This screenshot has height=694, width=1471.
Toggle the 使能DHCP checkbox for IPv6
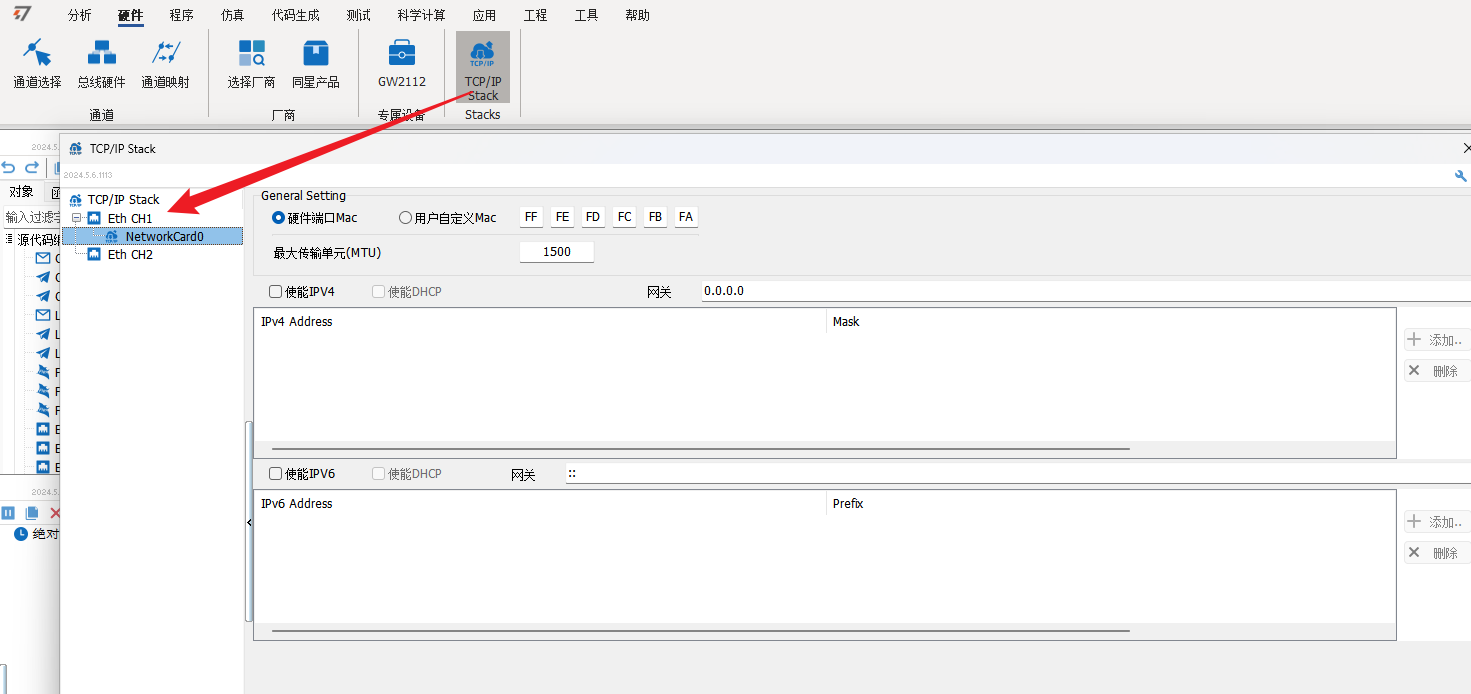(378, 473)
